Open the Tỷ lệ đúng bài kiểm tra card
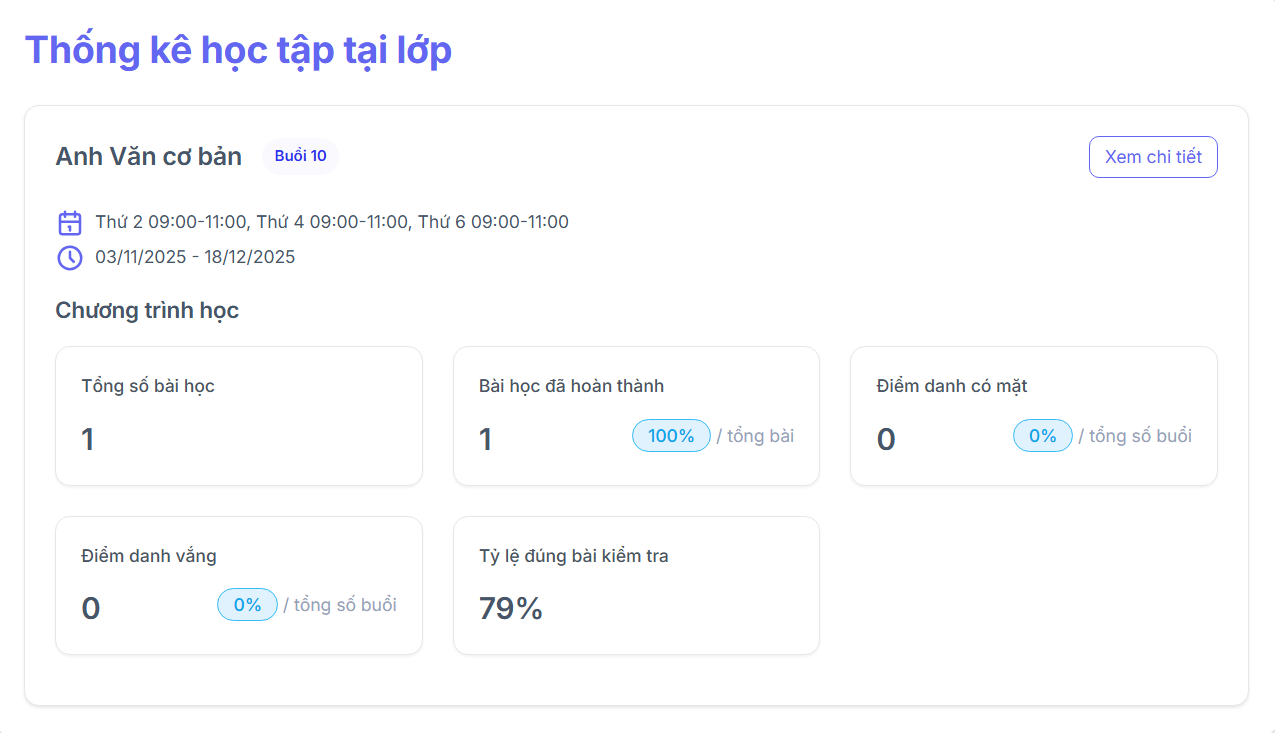The image size is (1275, 733). tap(636, 585)
